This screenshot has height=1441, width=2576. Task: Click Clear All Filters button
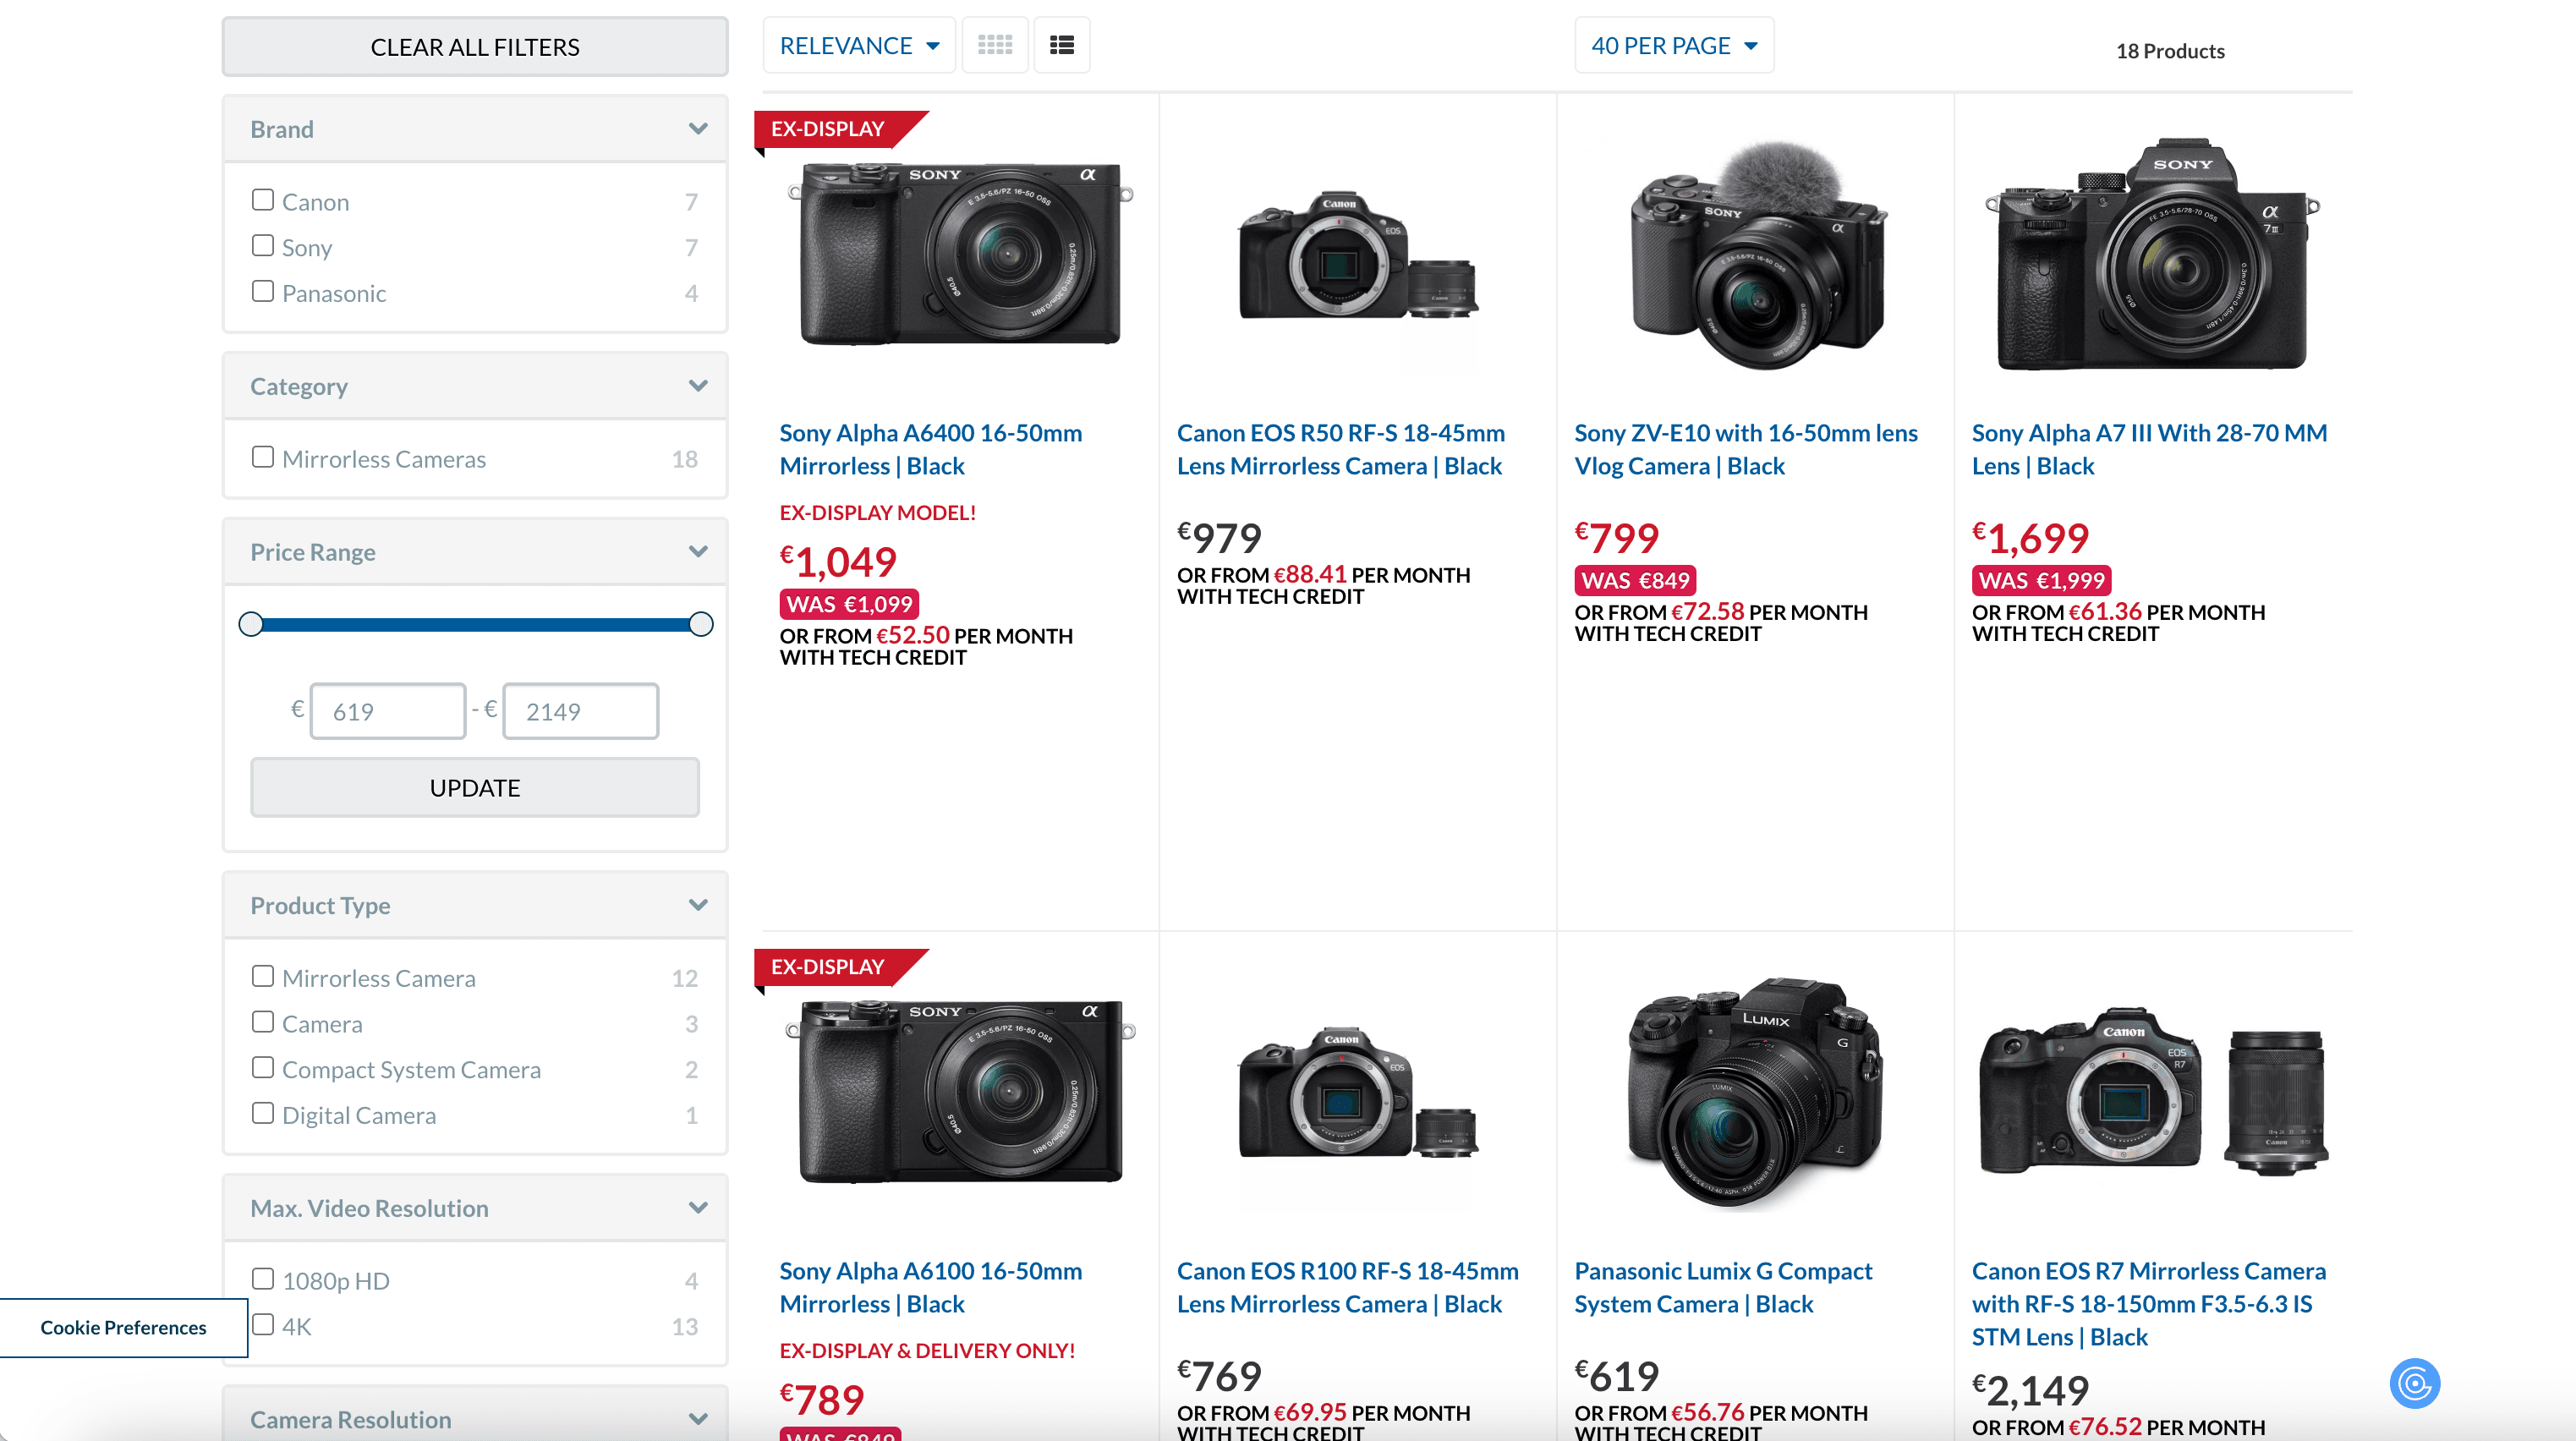[x=475, y=47]
